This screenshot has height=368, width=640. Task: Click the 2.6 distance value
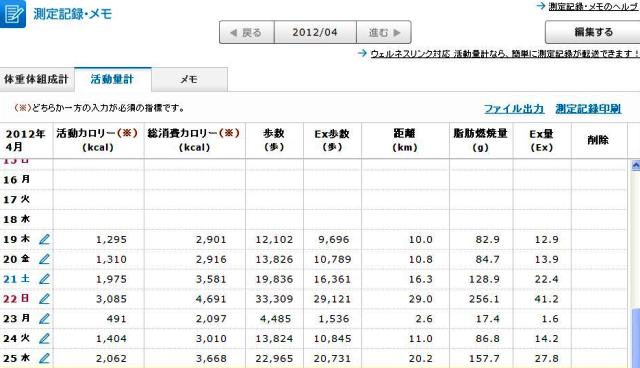pyautogui.click(x=424, y=319)
